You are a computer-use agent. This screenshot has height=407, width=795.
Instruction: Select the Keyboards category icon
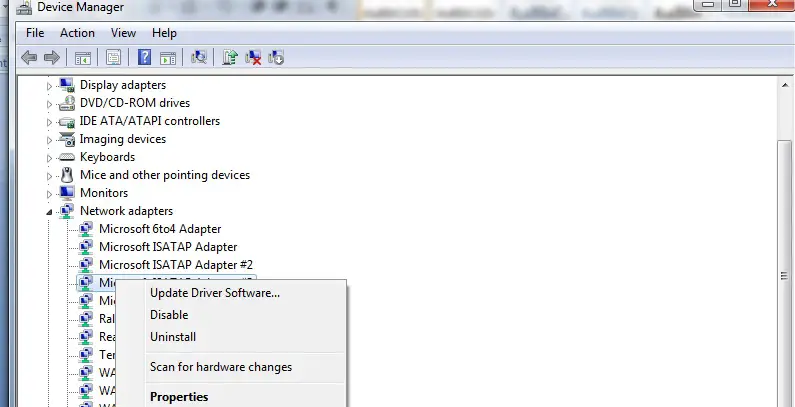(66, 157)
